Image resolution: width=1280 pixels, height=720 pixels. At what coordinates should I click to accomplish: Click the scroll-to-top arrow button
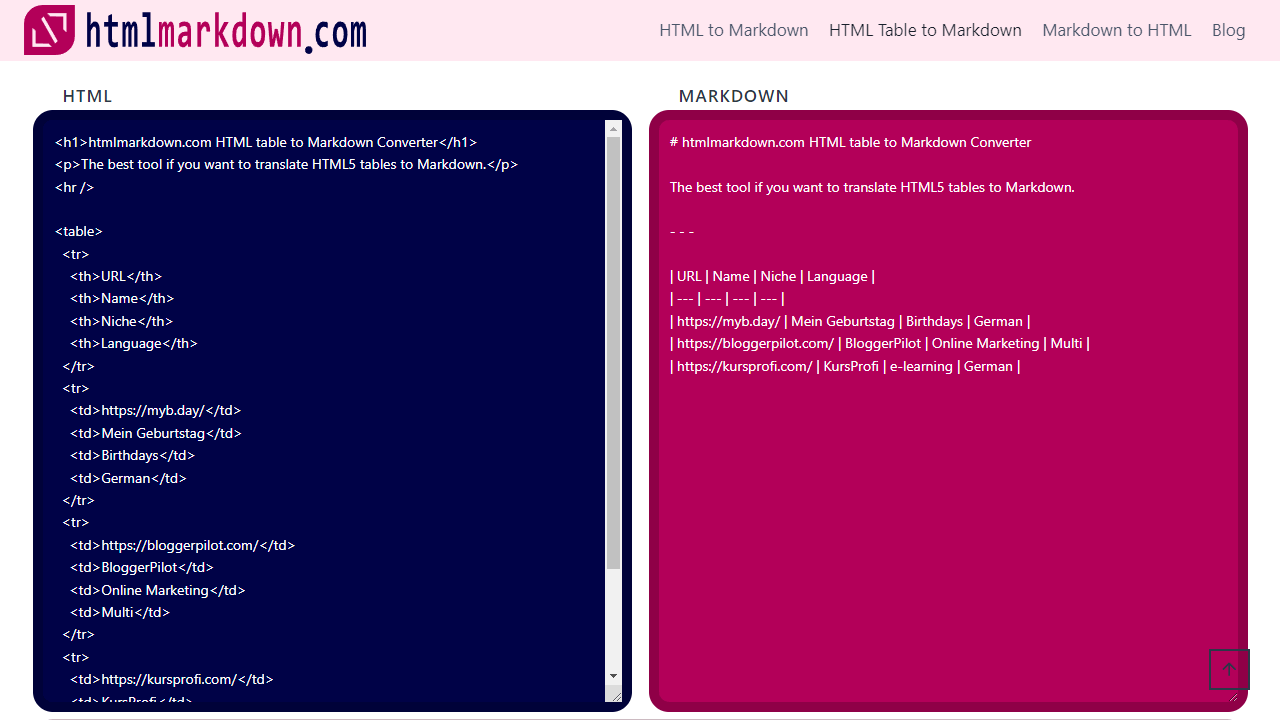(1229, 669)
